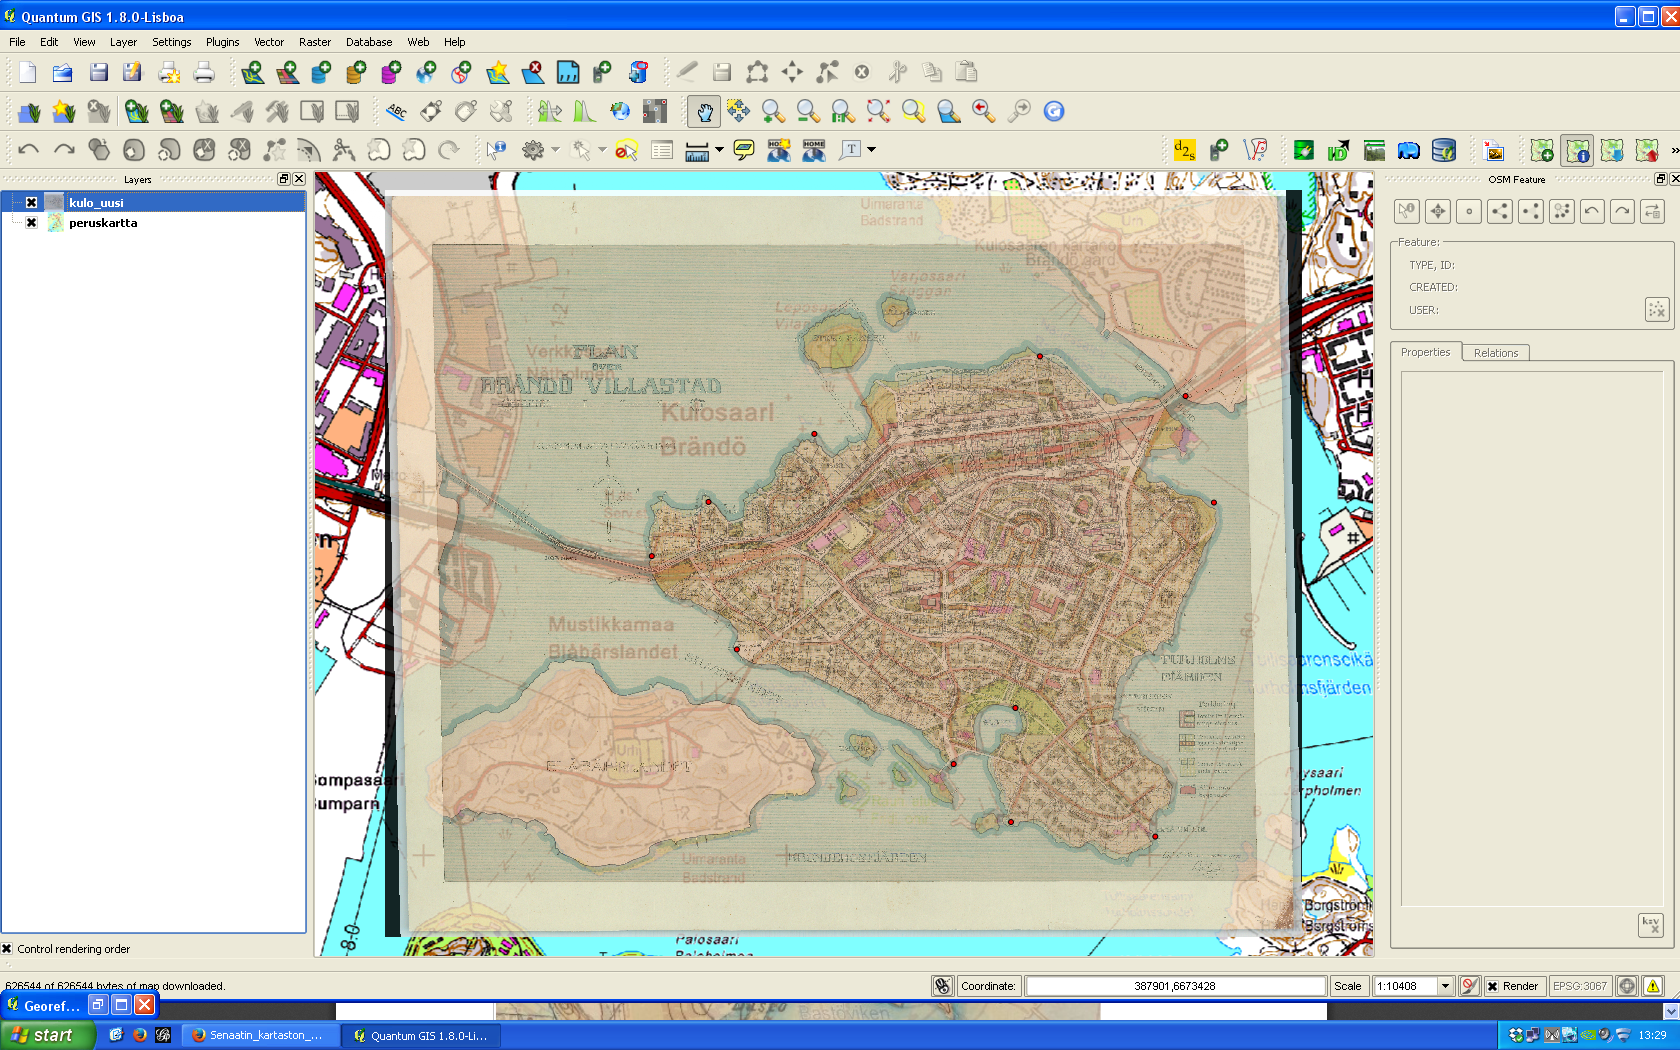Click the coordinate input field
Viewport: 1680px width, 1050px height.
tap(1174, 986)
